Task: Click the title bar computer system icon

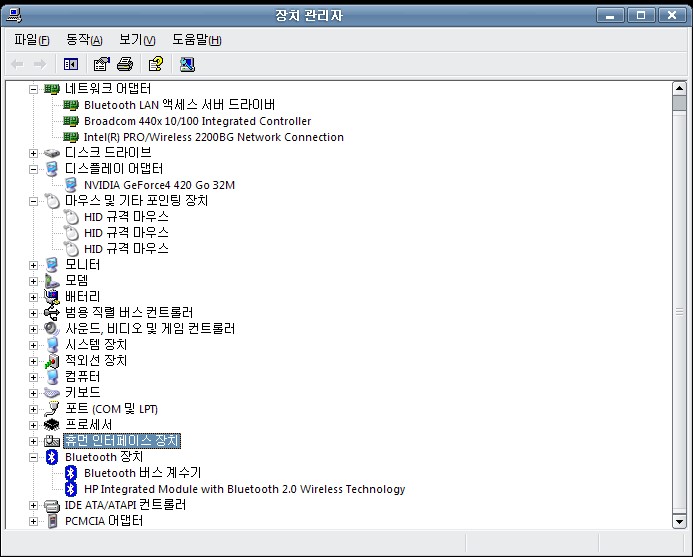Action: [14, 15]
